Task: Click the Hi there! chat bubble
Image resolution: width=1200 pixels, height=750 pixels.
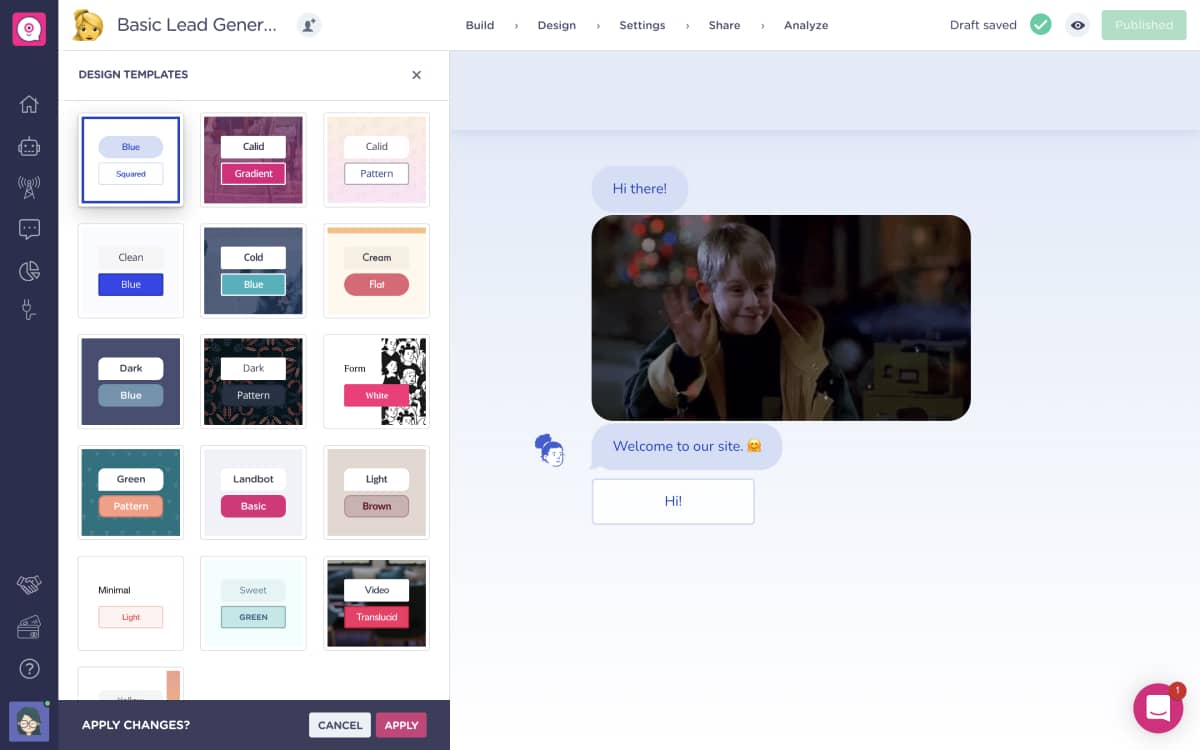Action: coord(640,188)
